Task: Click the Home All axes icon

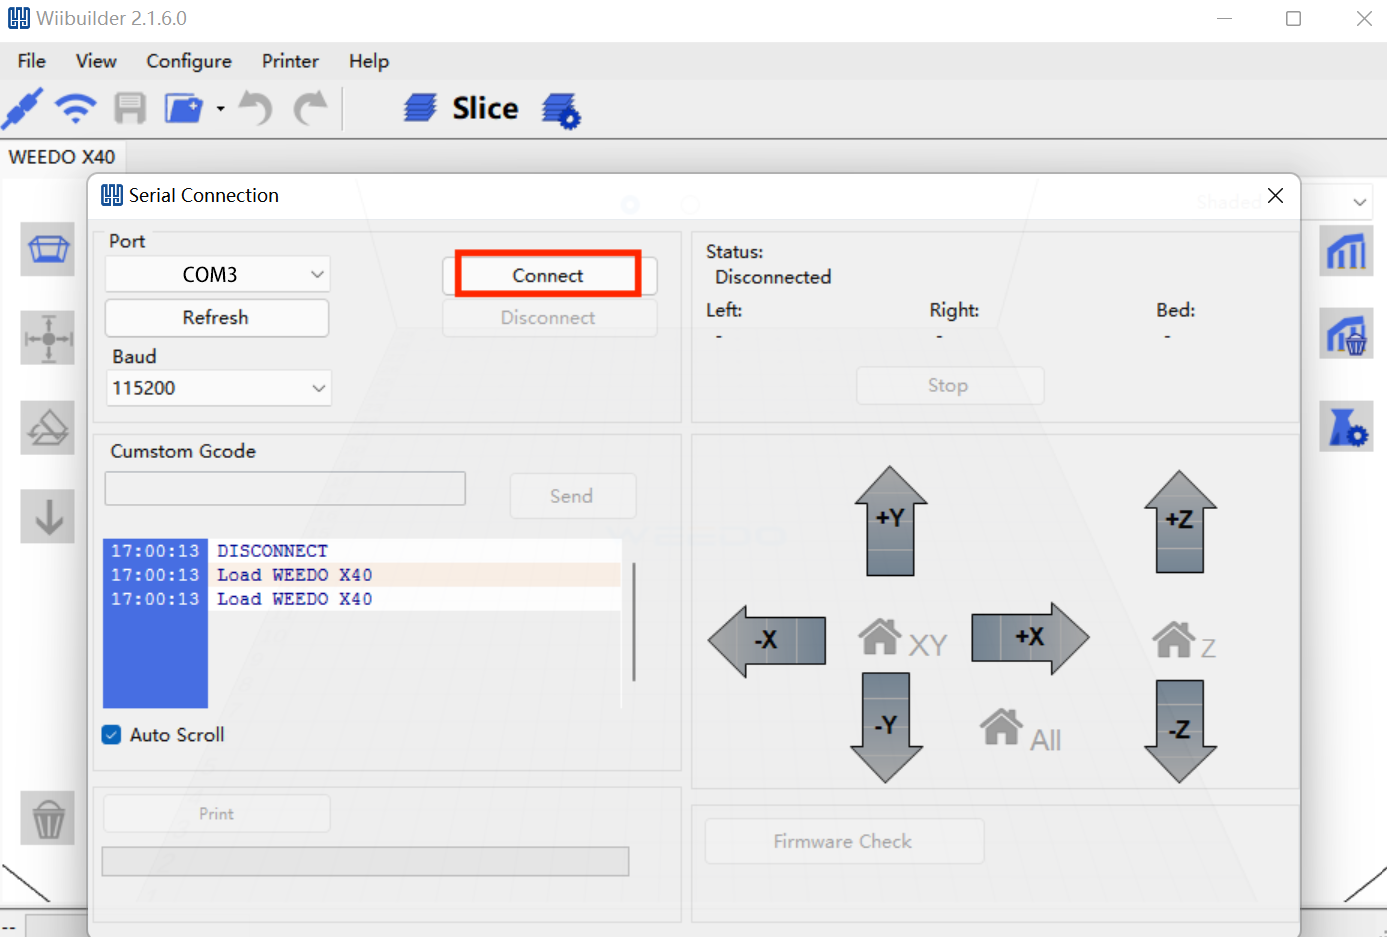Action: tap(1020, 731)
